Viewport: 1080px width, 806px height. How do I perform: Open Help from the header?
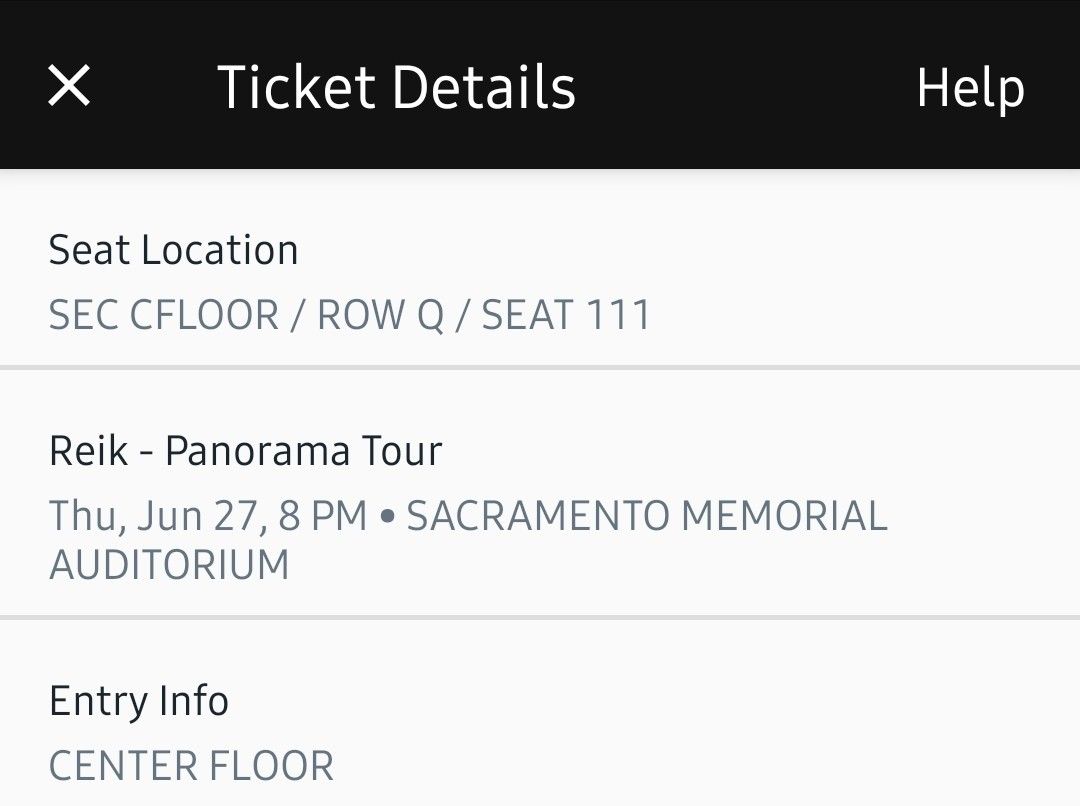tap(970, 88)
